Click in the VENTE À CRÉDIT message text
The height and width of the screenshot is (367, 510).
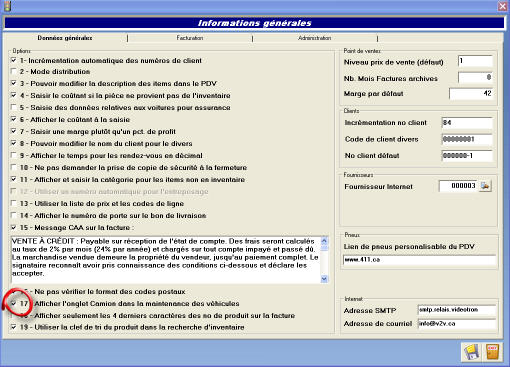165,257
